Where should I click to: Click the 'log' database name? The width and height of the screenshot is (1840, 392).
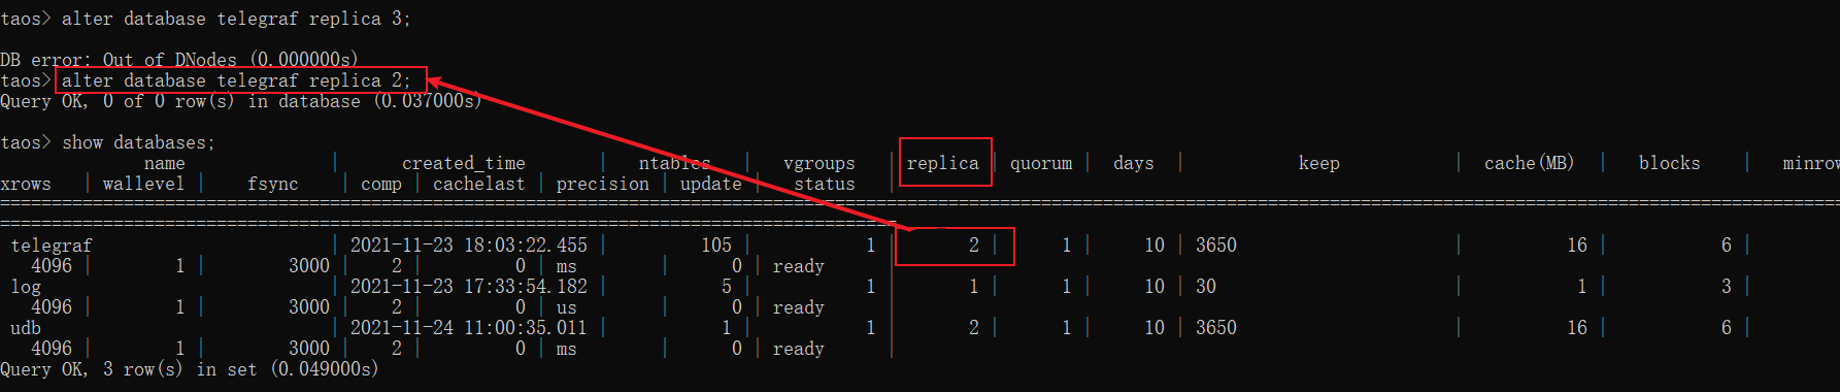25,287
